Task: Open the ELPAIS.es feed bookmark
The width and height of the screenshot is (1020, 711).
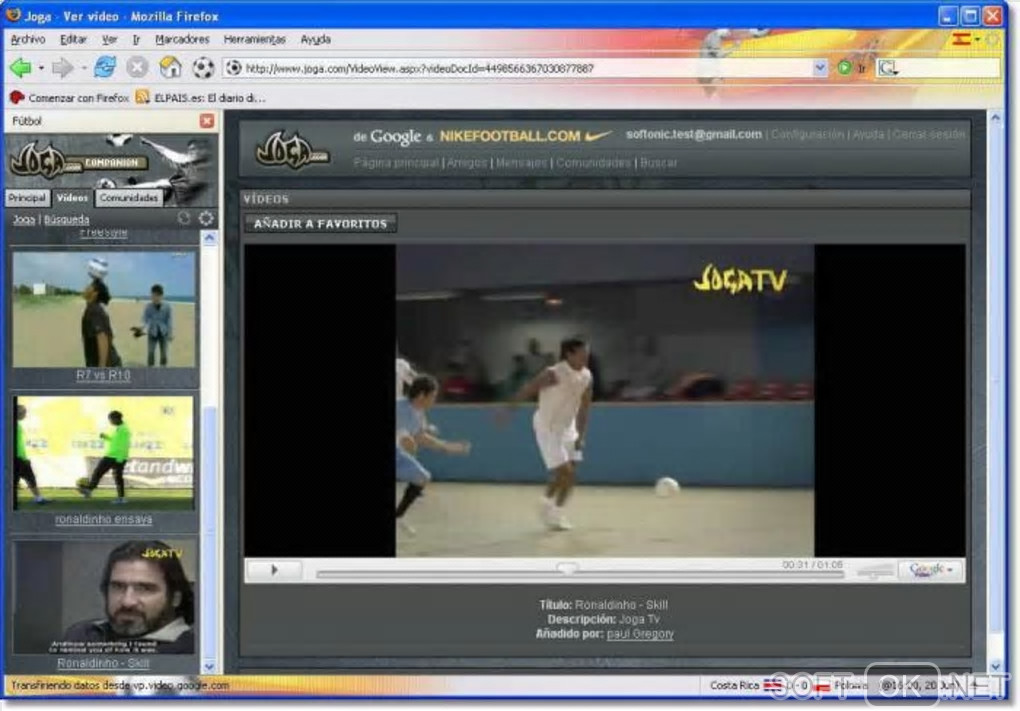Action: [200, 98]
